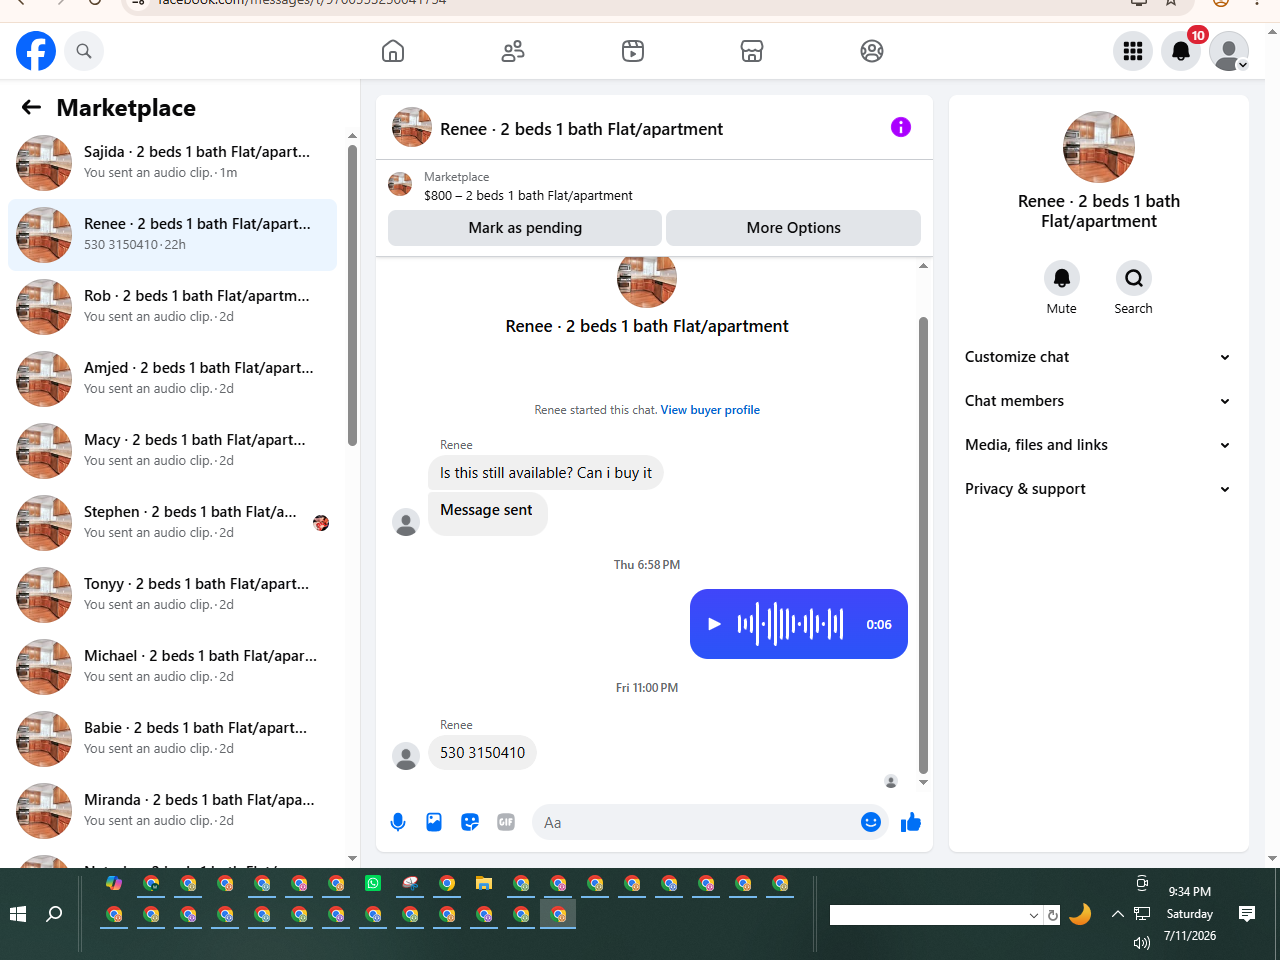The image size is (1280, 960).
Task: Click the listing photo in right panel
Action: click(x=1099, y=147)
